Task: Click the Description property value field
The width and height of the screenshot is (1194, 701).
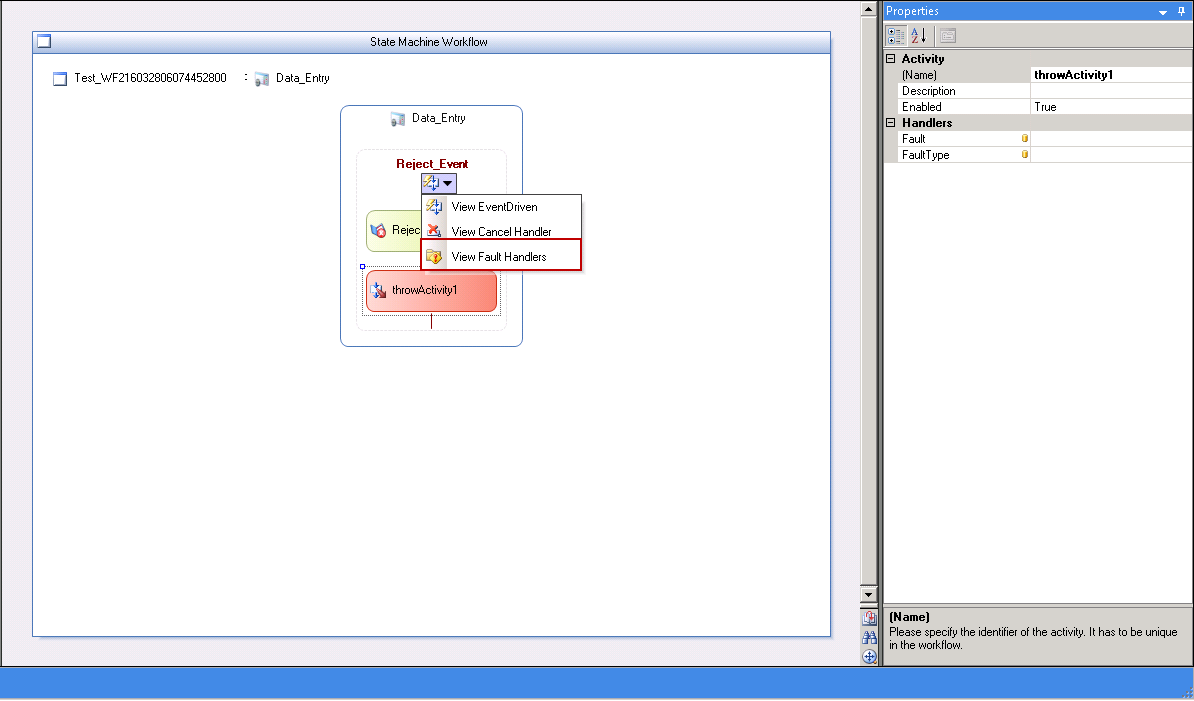Action: coord(1111,91)
